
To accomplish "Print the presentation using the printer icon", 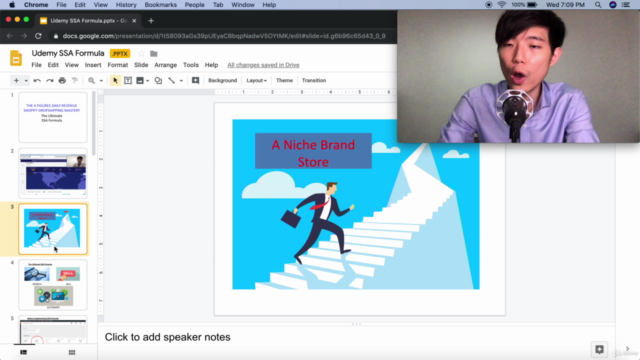I will click(62, 80).
